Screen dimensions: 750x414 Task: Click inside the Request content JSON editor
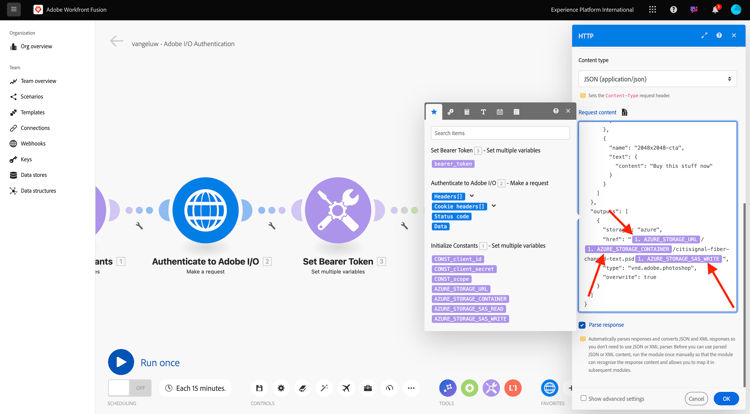[657, 217]
